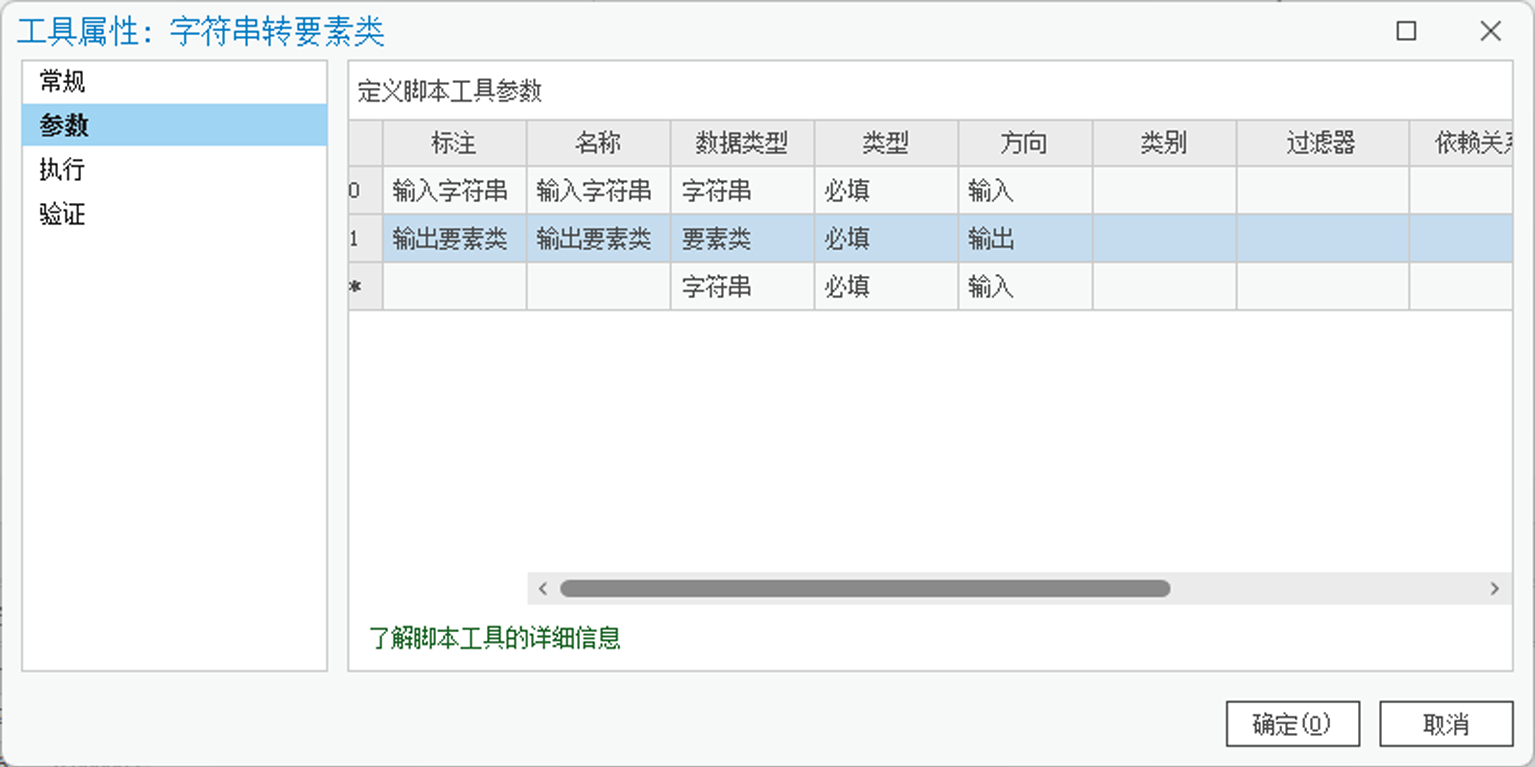
Task: Click the scrollbar left arrow
Action: [x=543, y=589]
